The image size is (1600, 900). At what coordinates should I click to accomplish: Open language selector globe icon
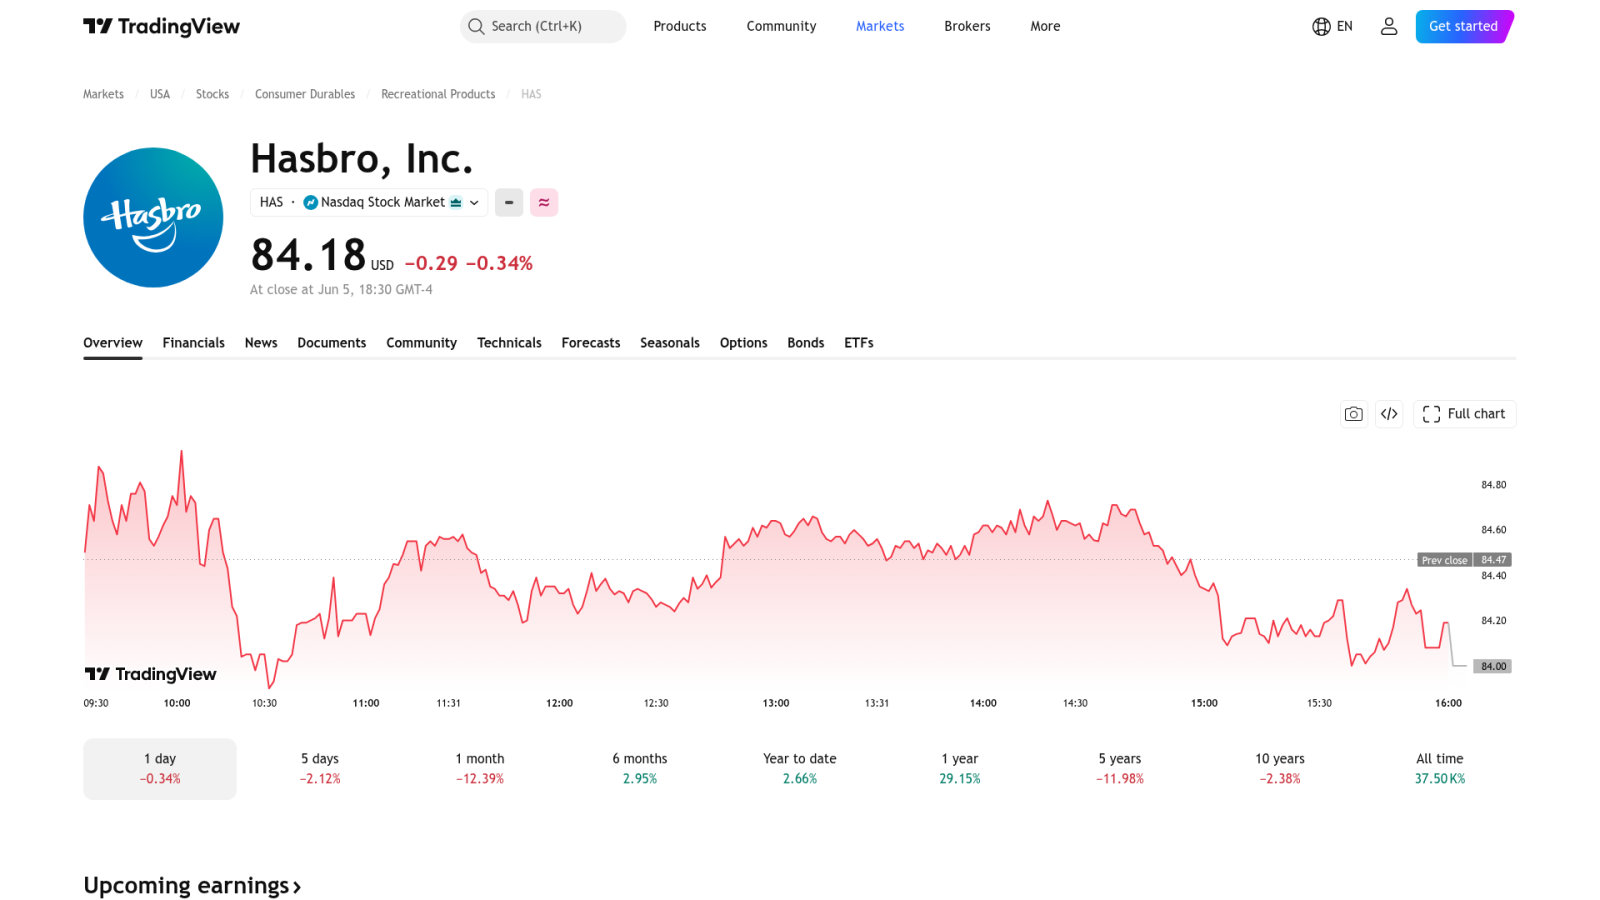point(1322,26)
